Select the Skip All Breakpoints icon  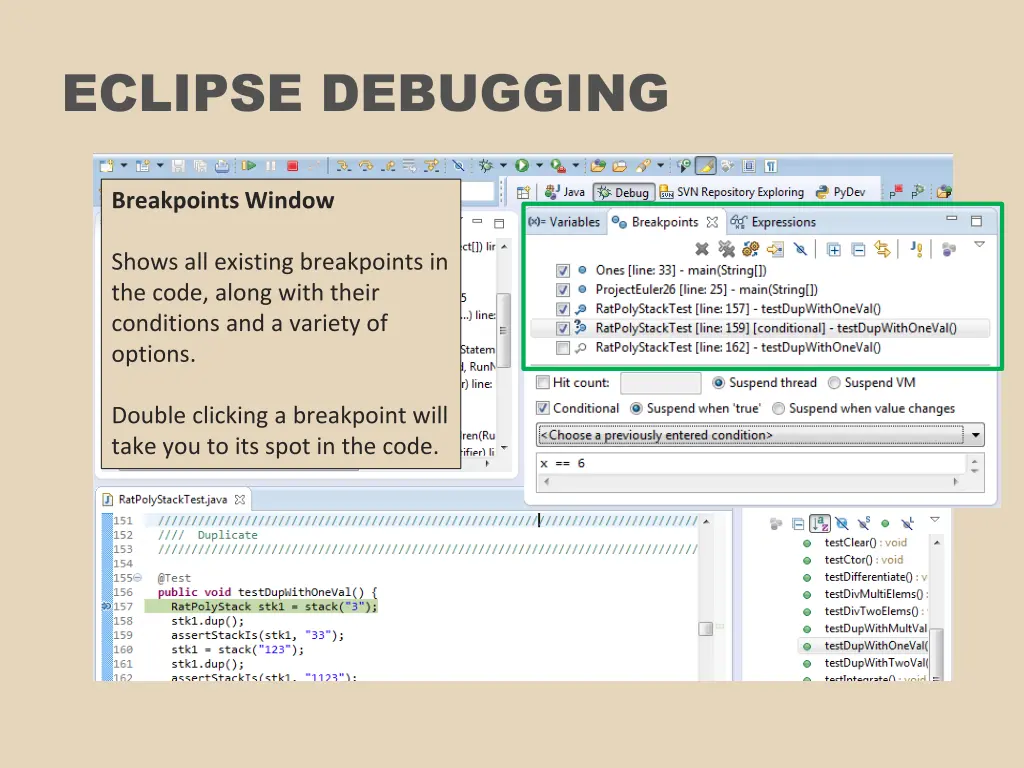(x=800, y=249)
